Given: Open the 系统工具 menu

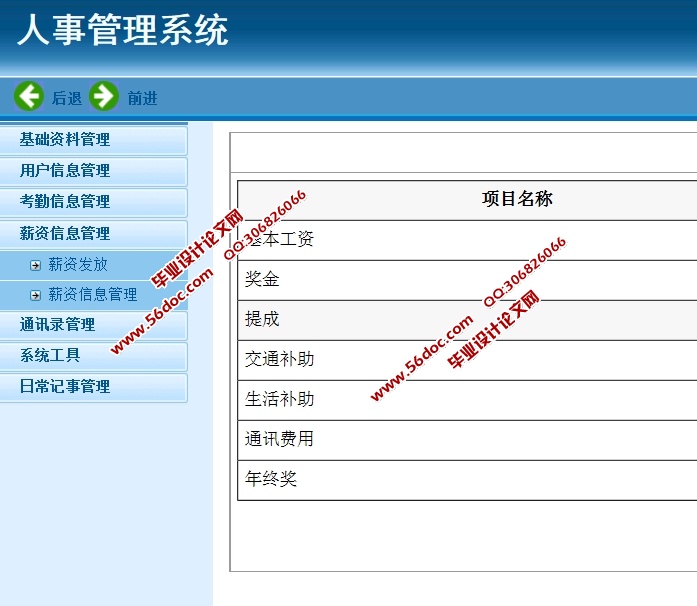Looking at the screenshot, I should [50, 356].
